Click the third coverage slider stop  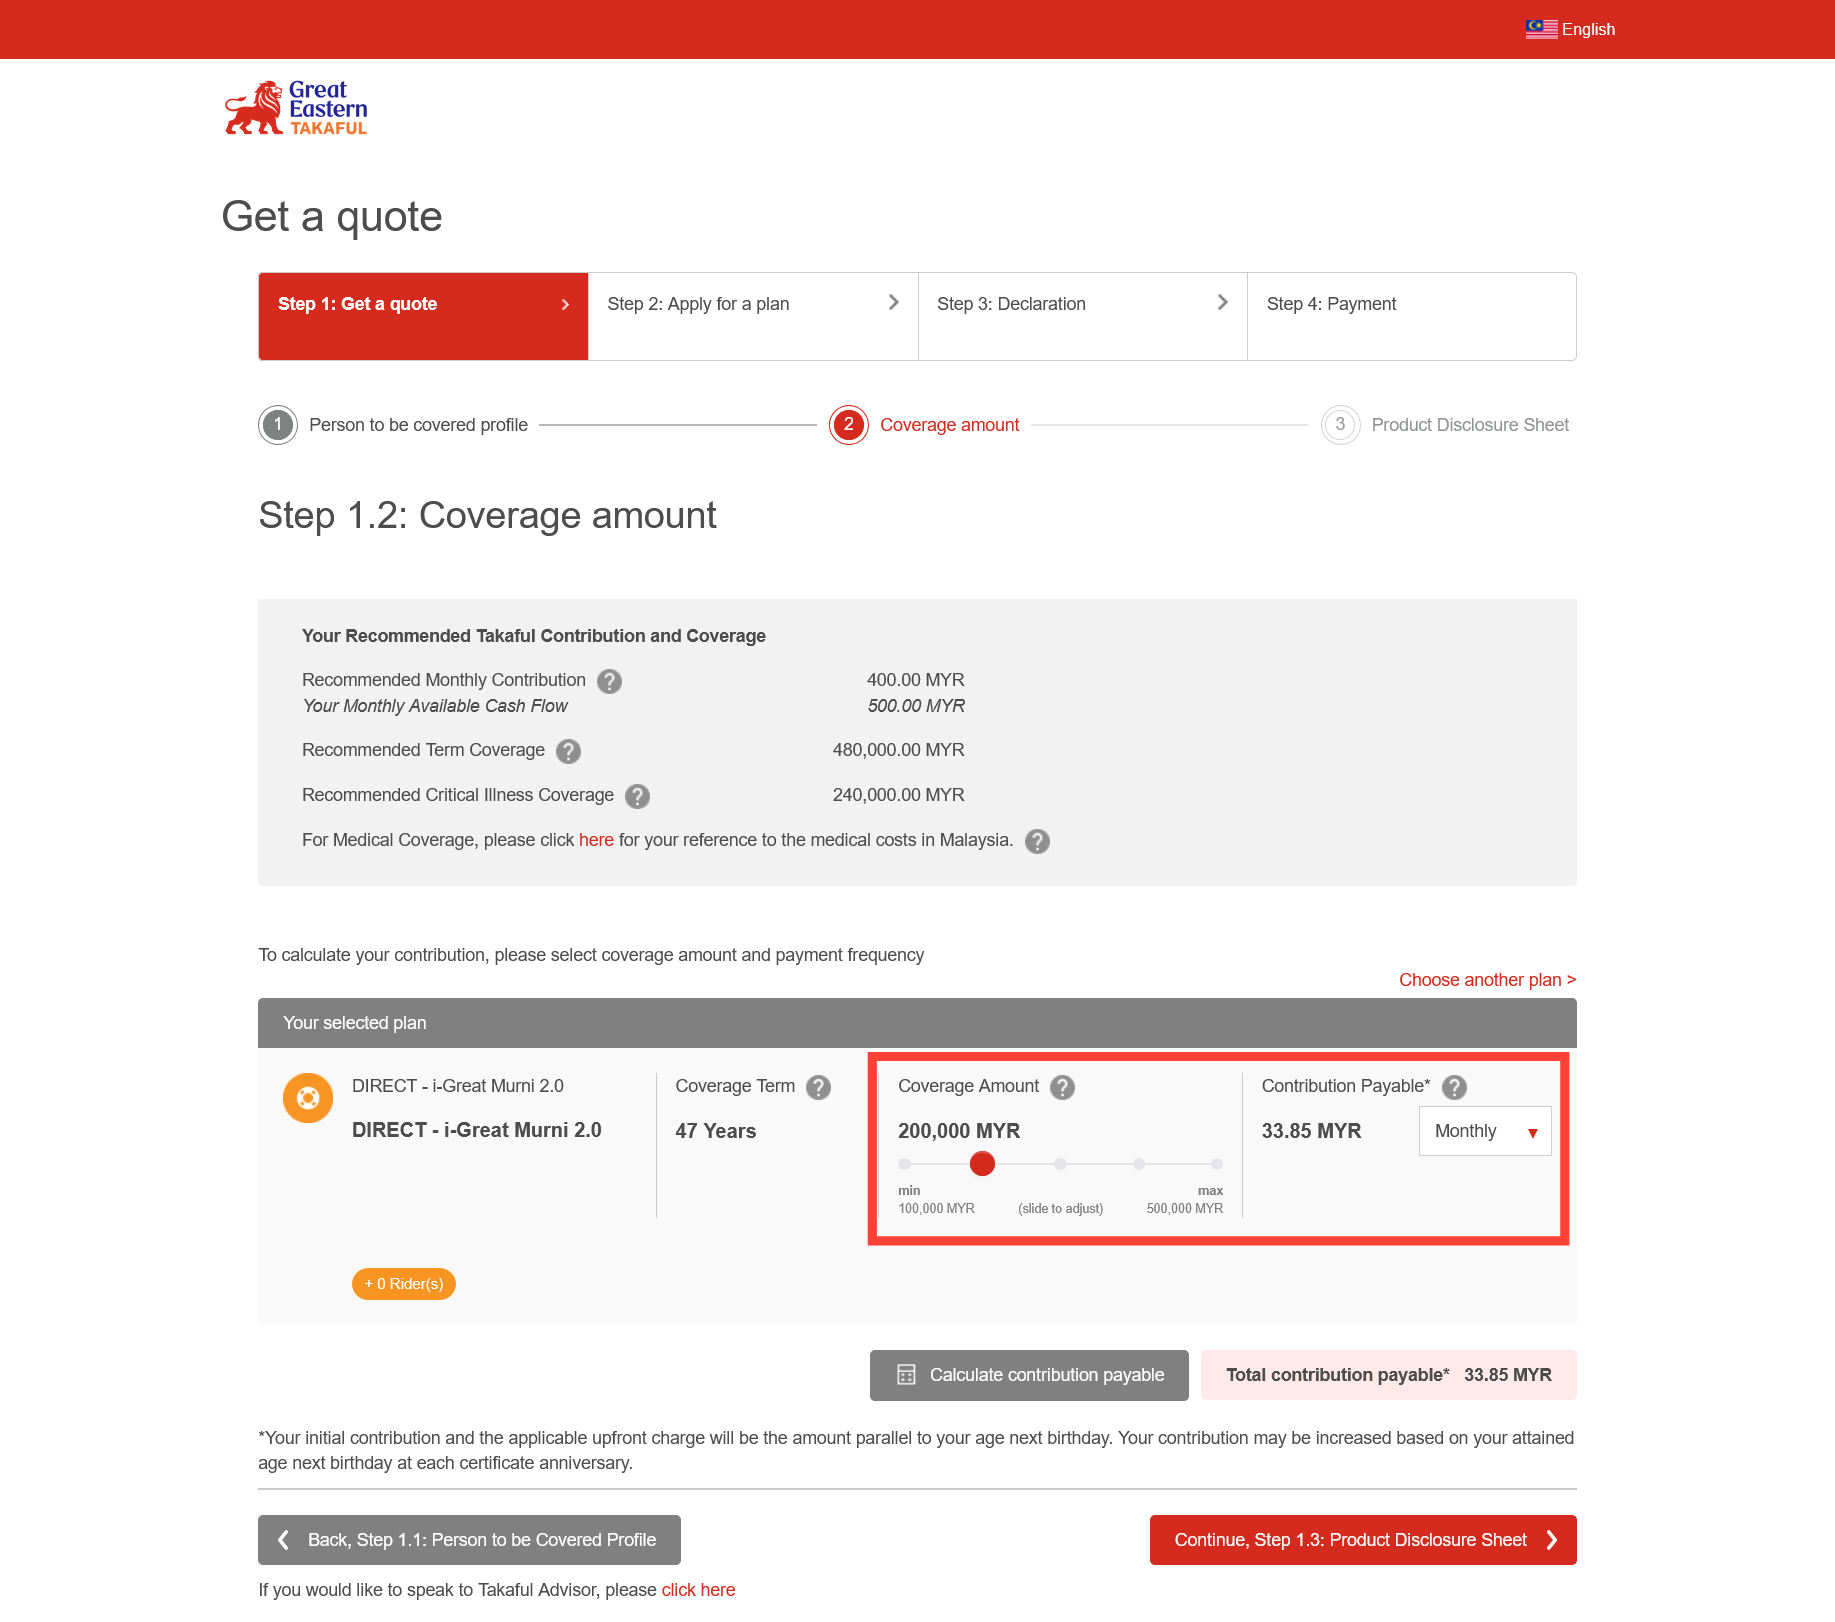point(1060,1164)
